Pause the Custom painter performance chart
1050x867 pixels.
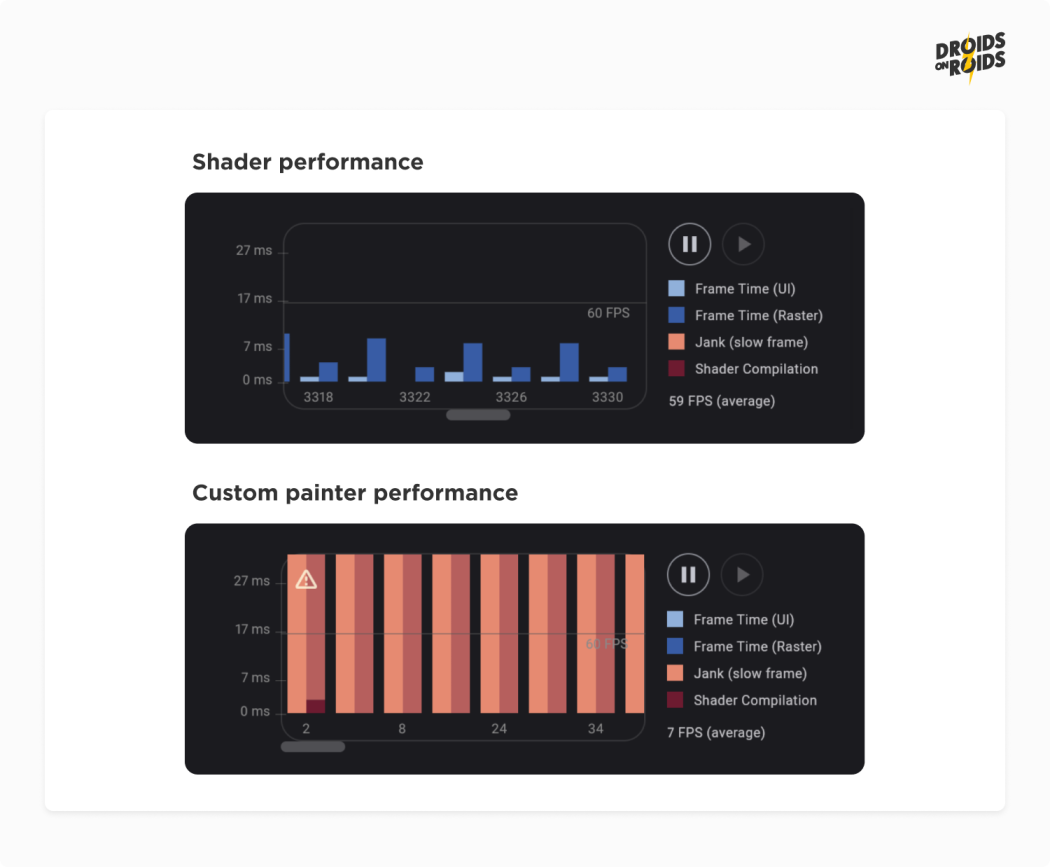[x=688, y=575]
